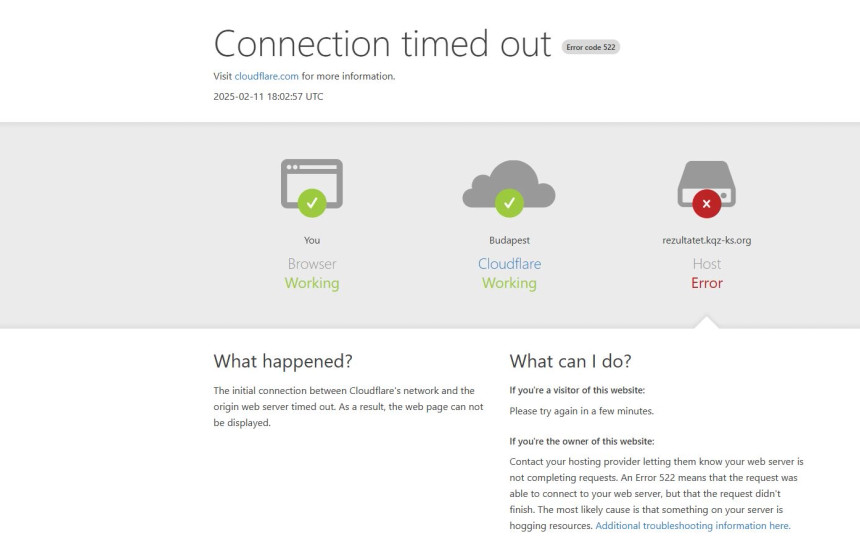Open the cloudflare.com link
Viewport: 860px width, 550px height.
267,76
